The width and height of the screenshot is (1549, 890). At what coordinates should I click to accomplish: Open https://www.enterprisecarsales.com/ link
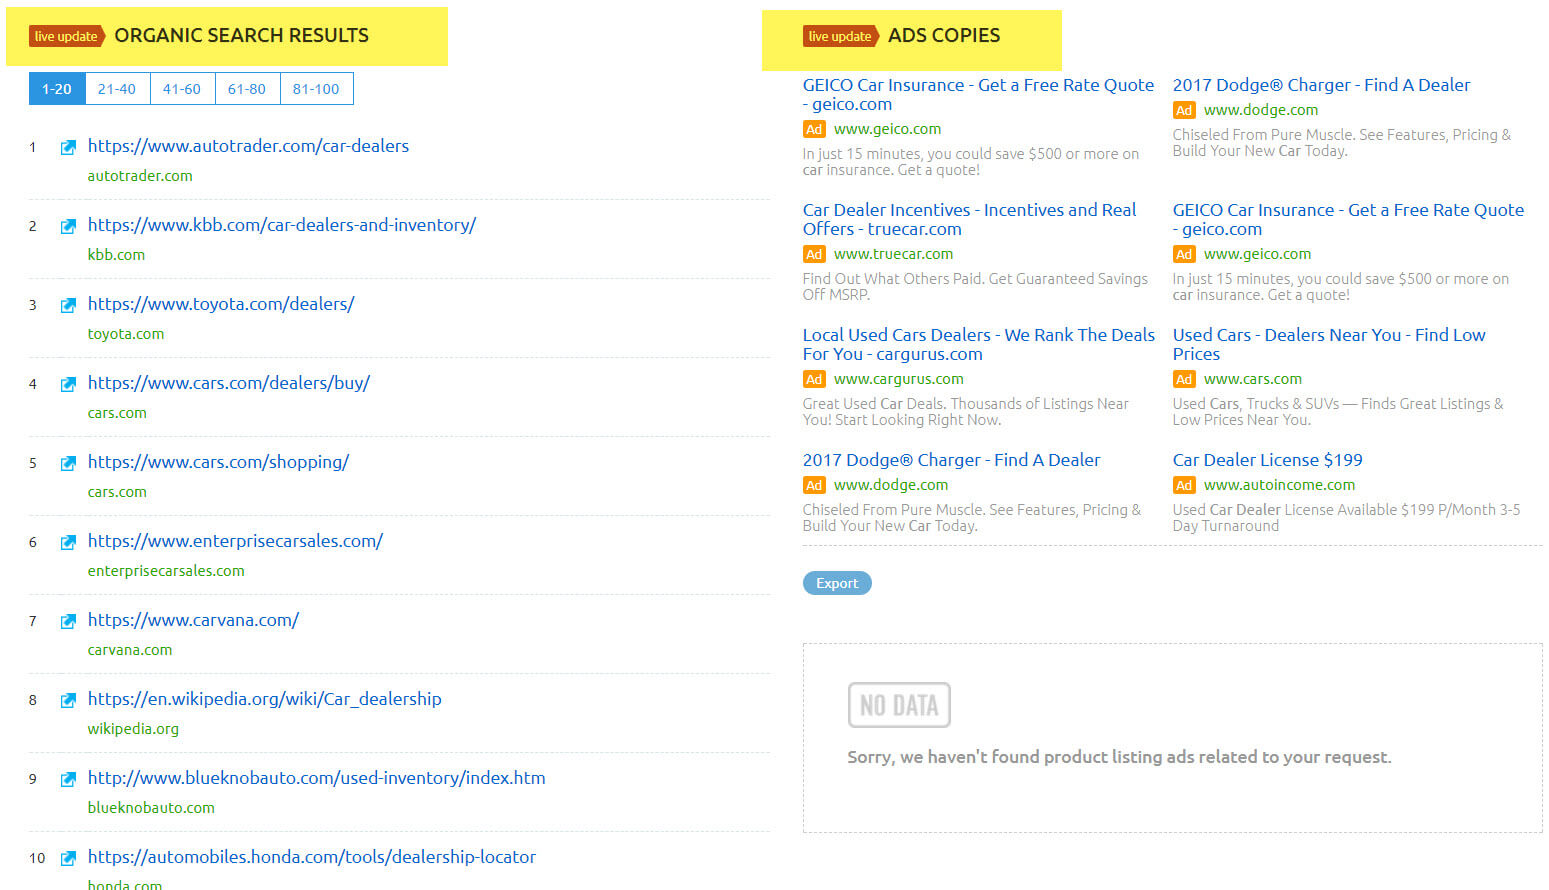click(x=235, y=541)
